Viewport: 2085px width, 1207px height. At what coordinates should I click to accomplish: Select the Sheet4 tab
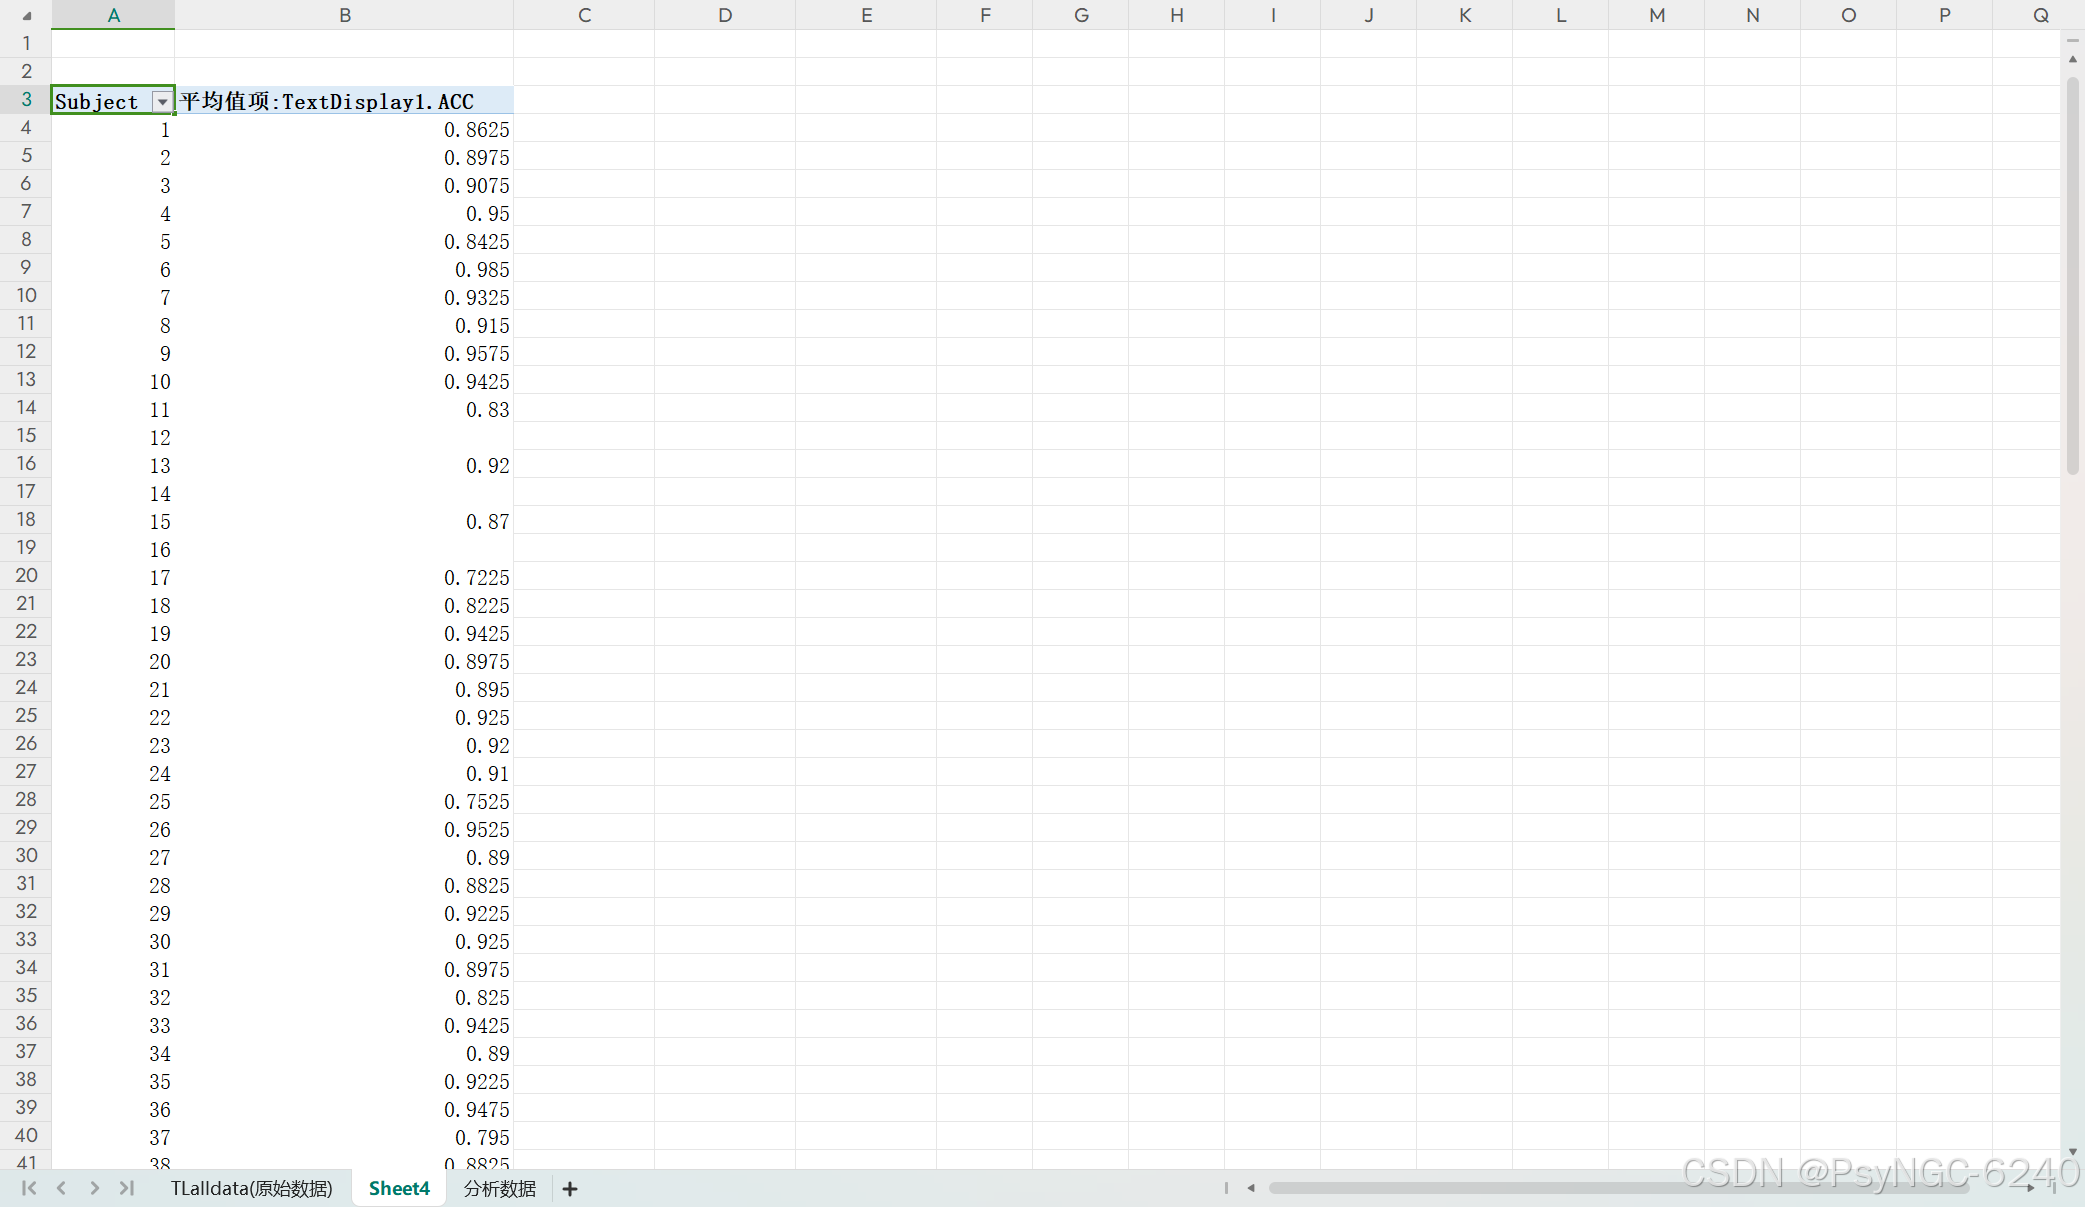click(399, 1188)
